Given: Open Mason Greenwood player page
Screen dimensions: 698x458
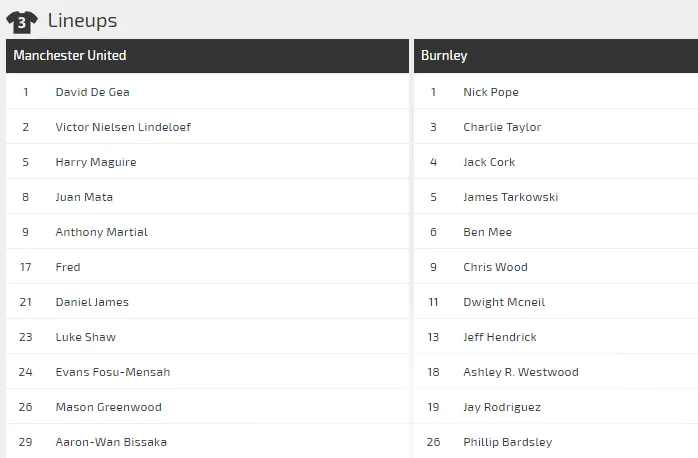Looking at the screenshot, I should click(x=108, y=407).
